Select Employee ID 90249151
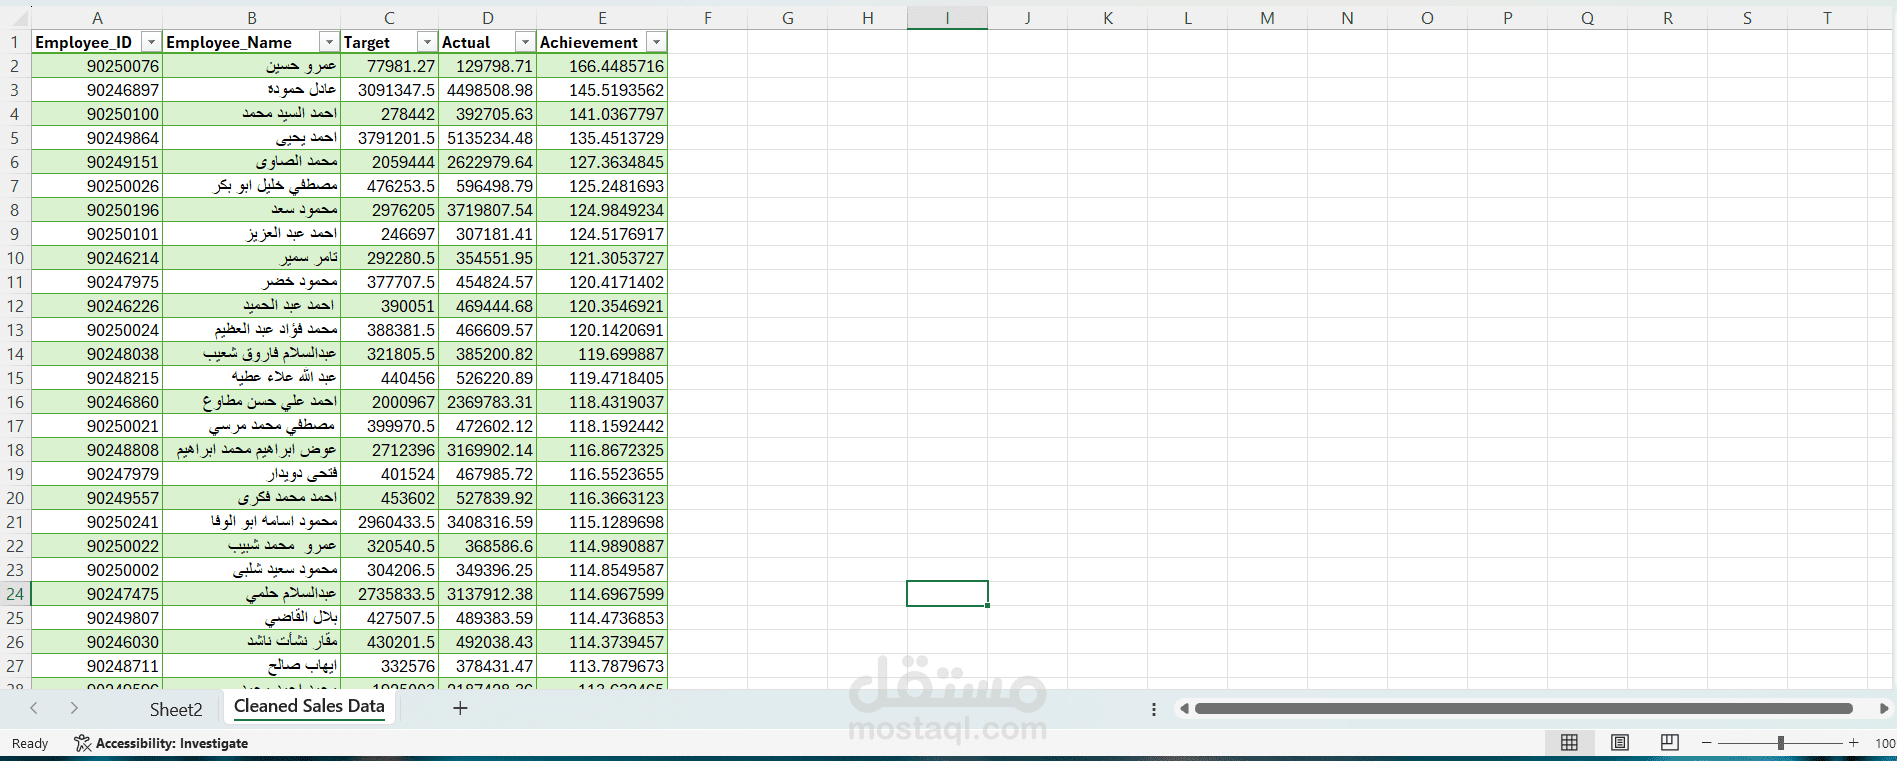The image size is (1897, 761). [x=97, y=162]
